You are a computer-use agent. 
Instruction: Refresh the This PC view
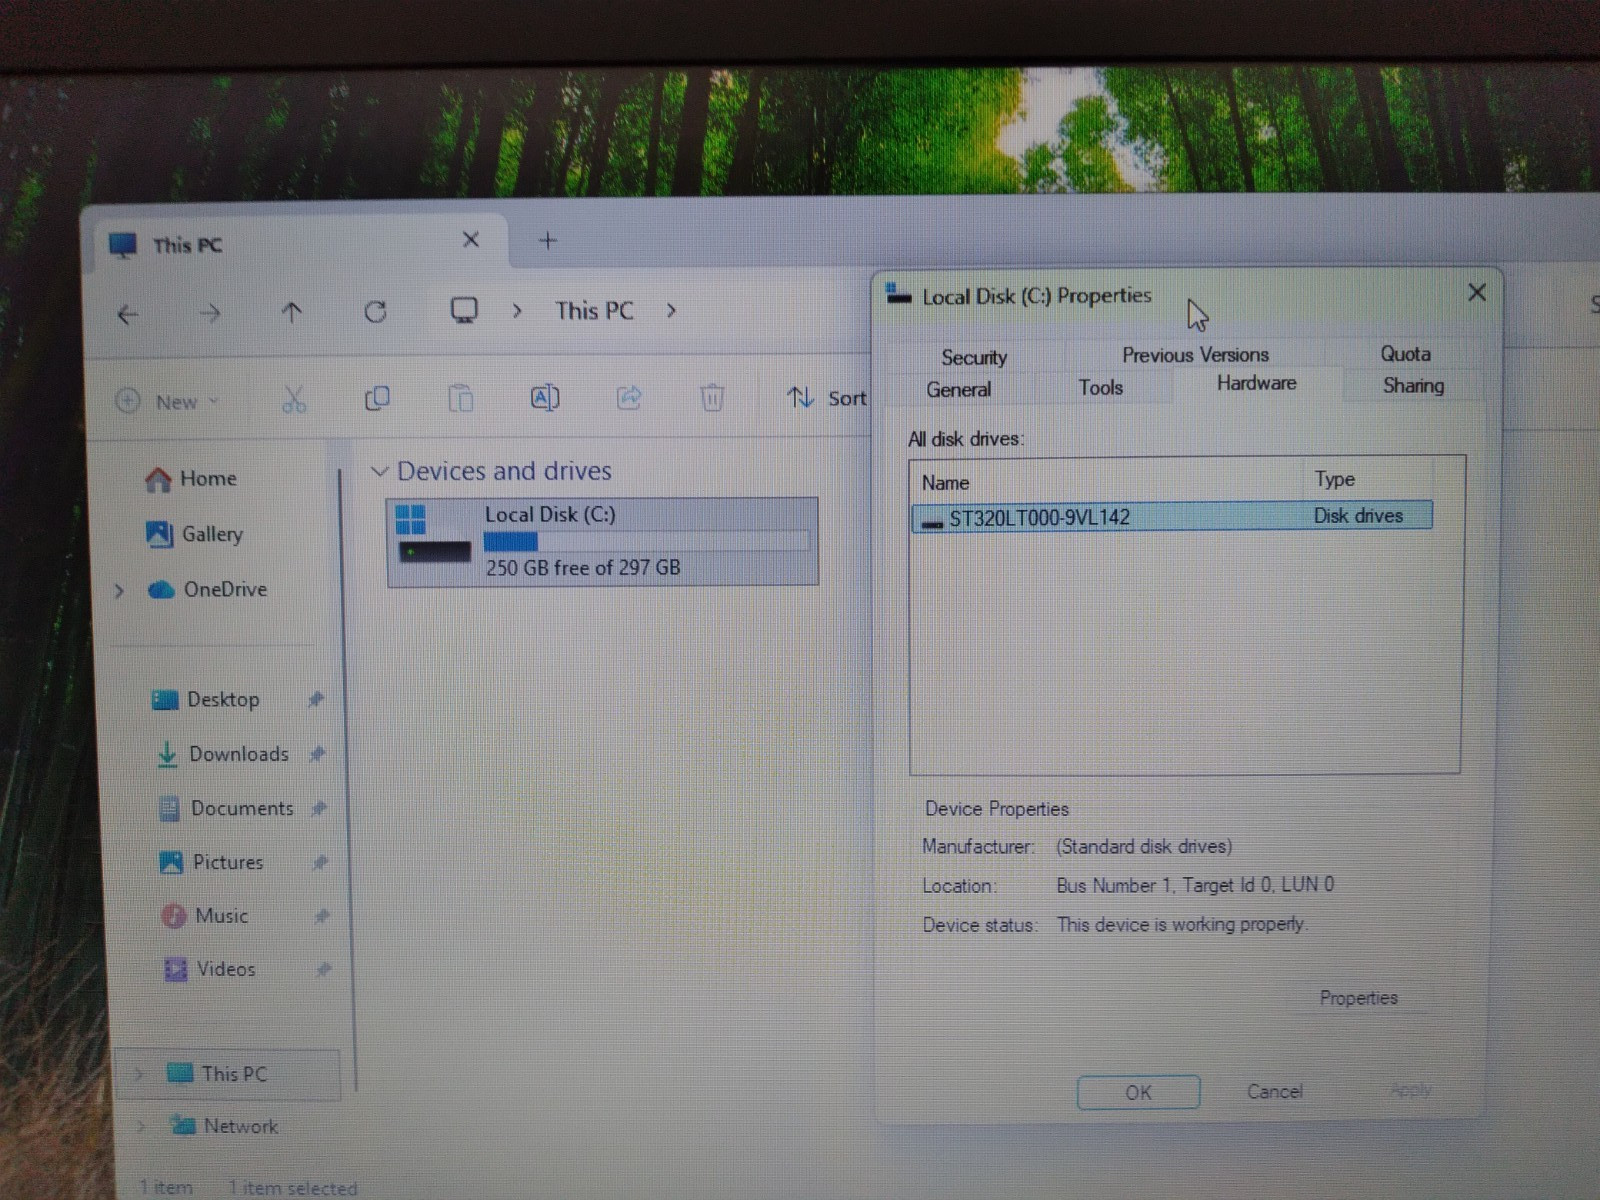click(375, 312)
